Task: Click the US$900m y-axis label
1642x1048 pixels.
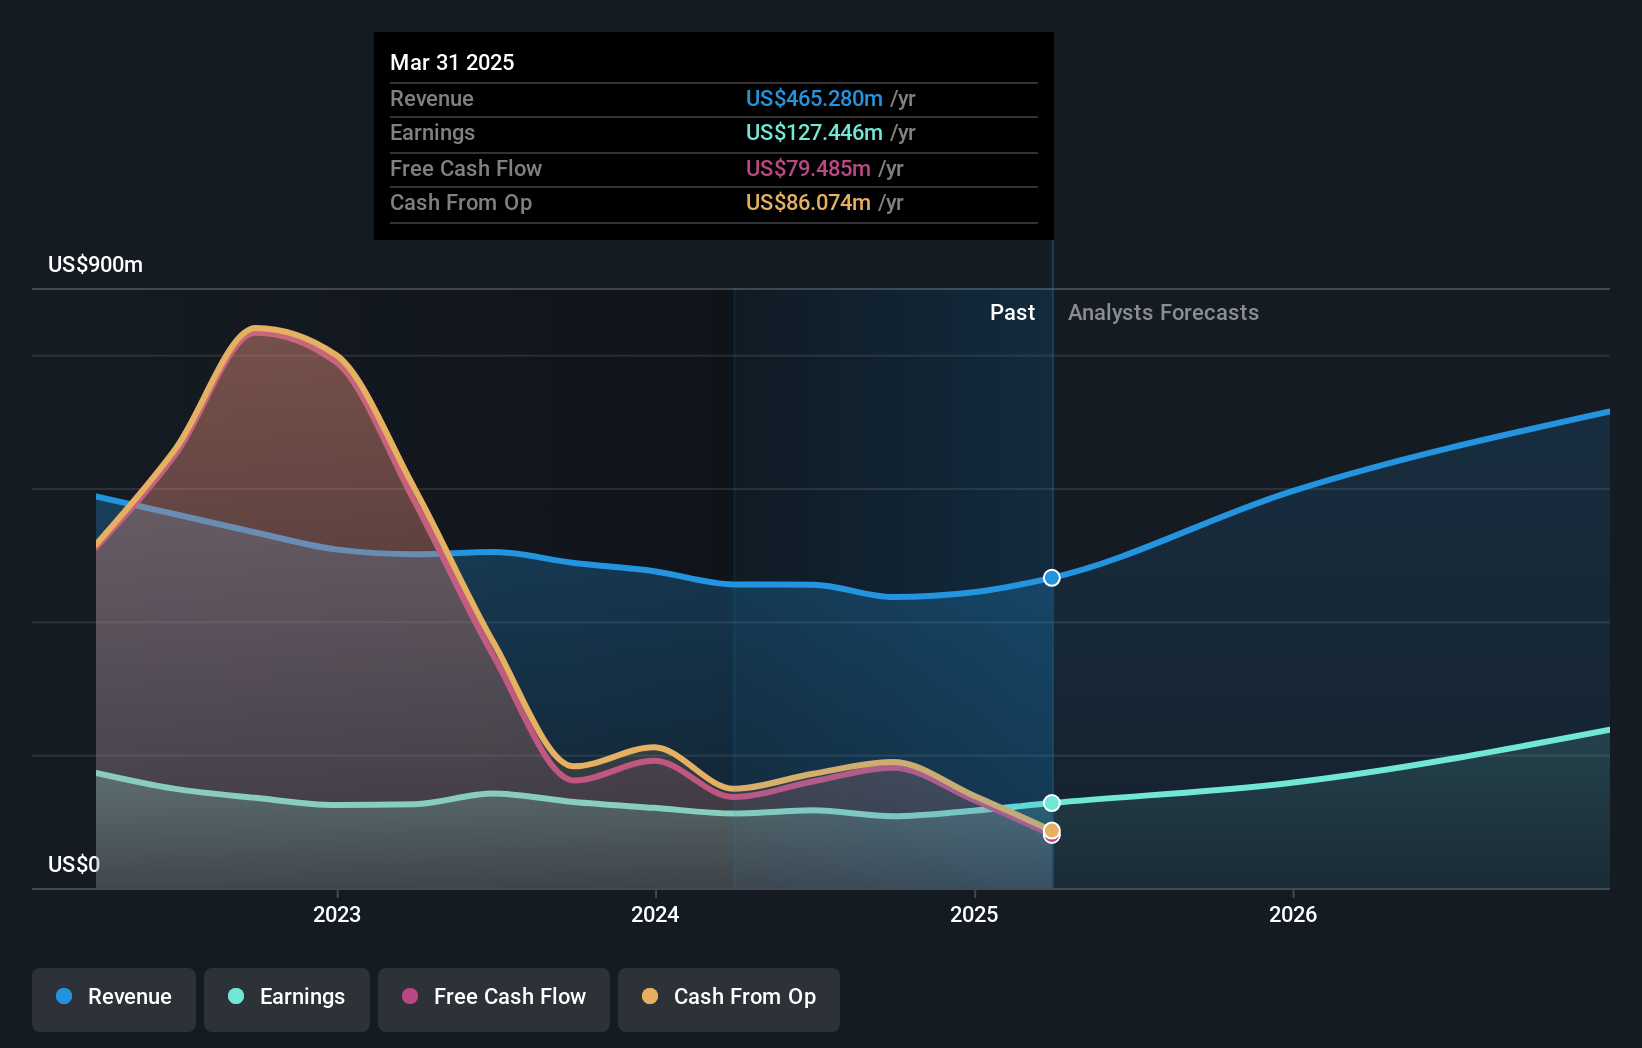Action: coord(96,265)
